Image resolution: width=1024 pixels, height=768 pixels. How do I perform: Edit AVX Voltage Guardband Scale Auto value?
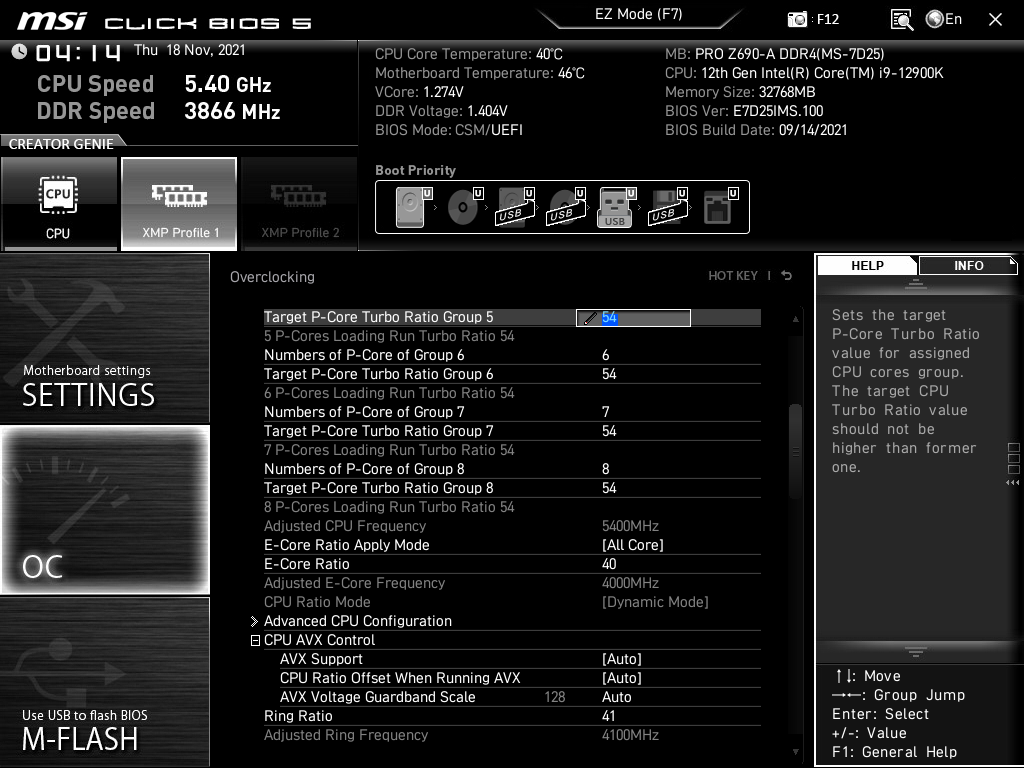(616, 697)
